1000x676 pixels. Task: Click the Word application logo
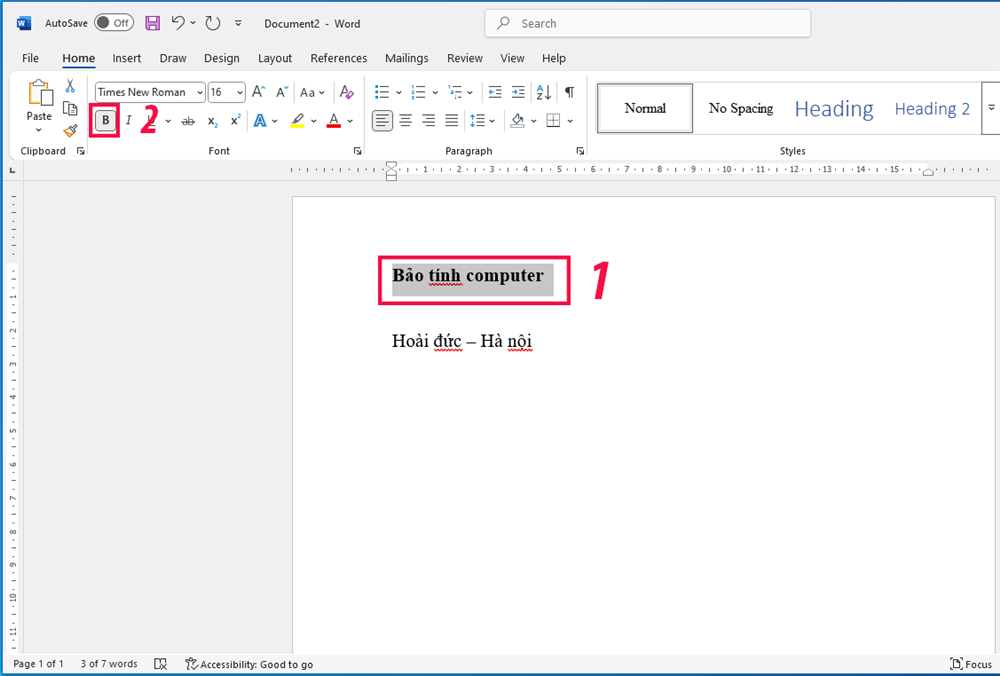pyautogui.click(x=24, y=24)
